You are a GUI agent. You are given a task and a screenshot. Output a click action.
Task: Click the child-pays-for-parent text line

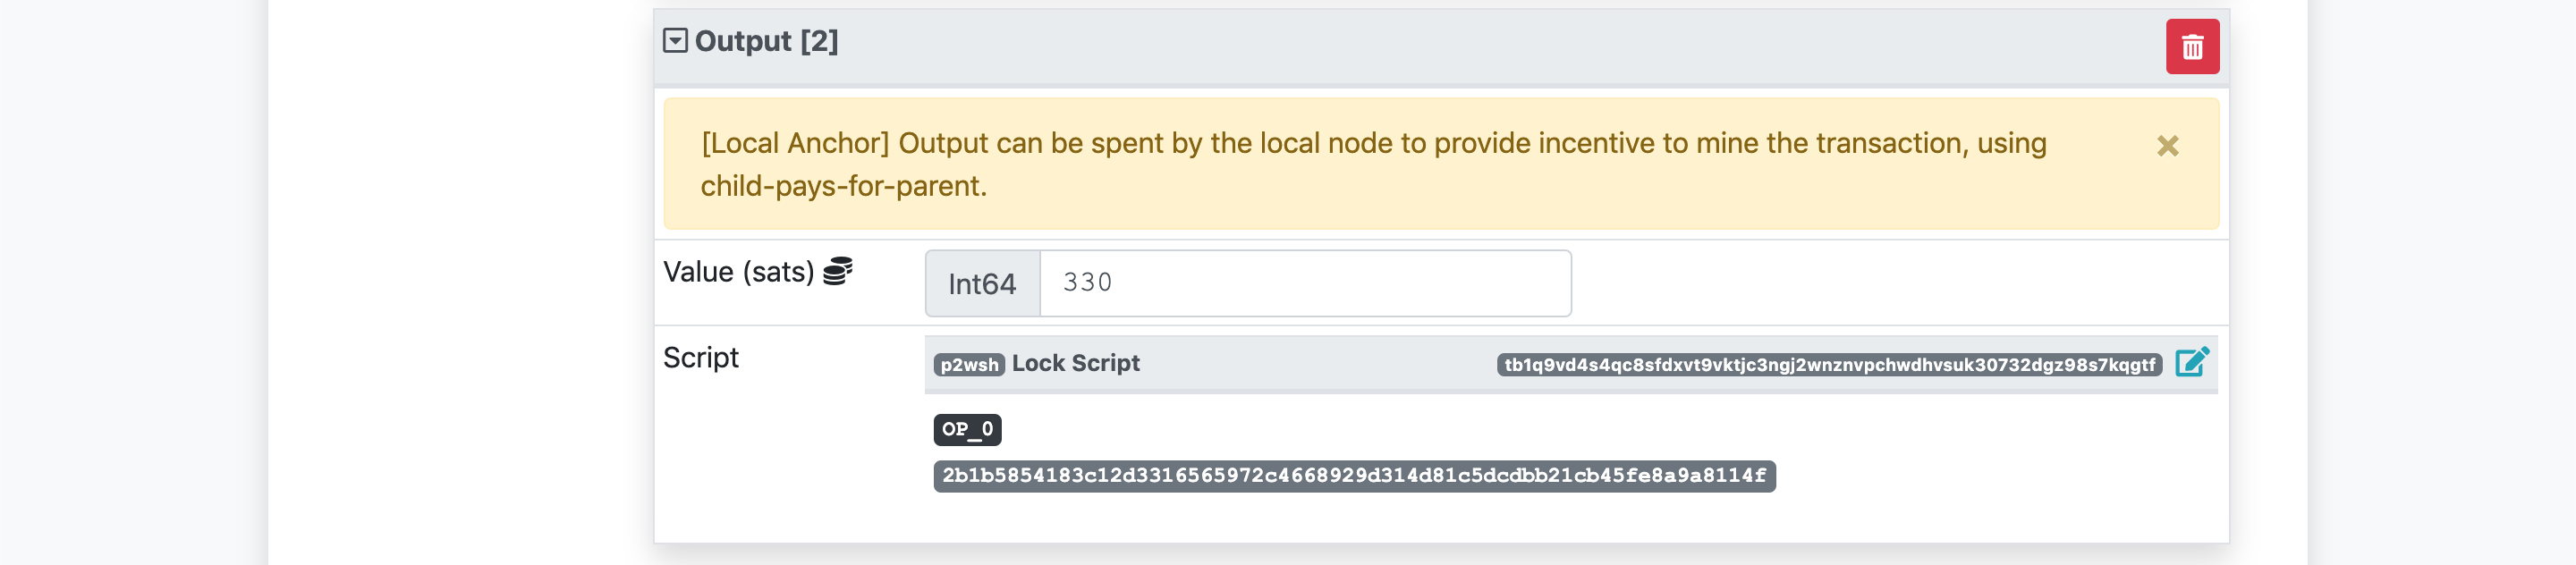pos(843,186)
